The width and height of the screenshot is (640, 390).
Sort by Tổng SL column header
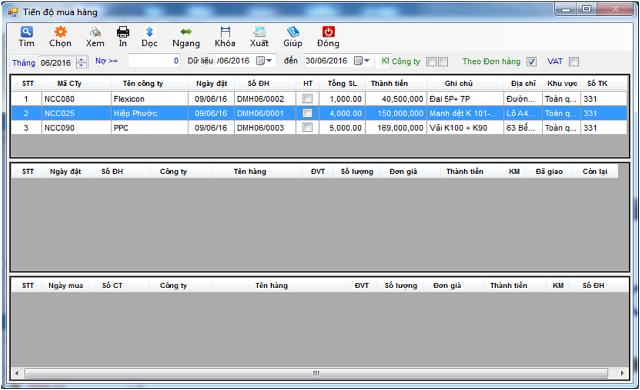coord(342,84)
